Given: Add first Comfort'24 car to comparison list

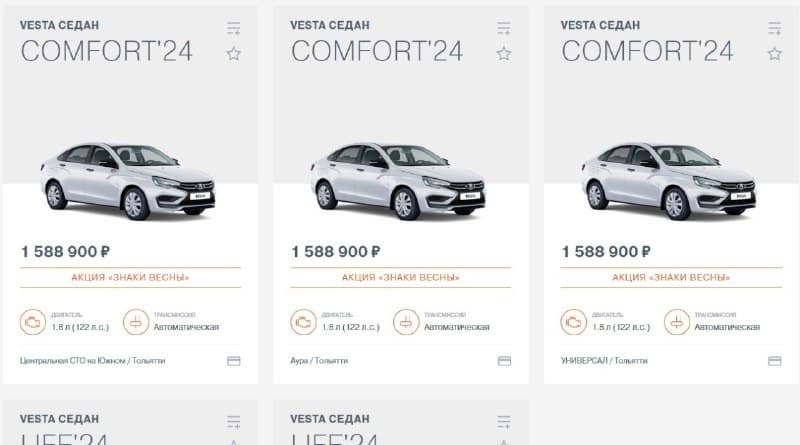Looking at the screenshot, I should tap(234, 29).
